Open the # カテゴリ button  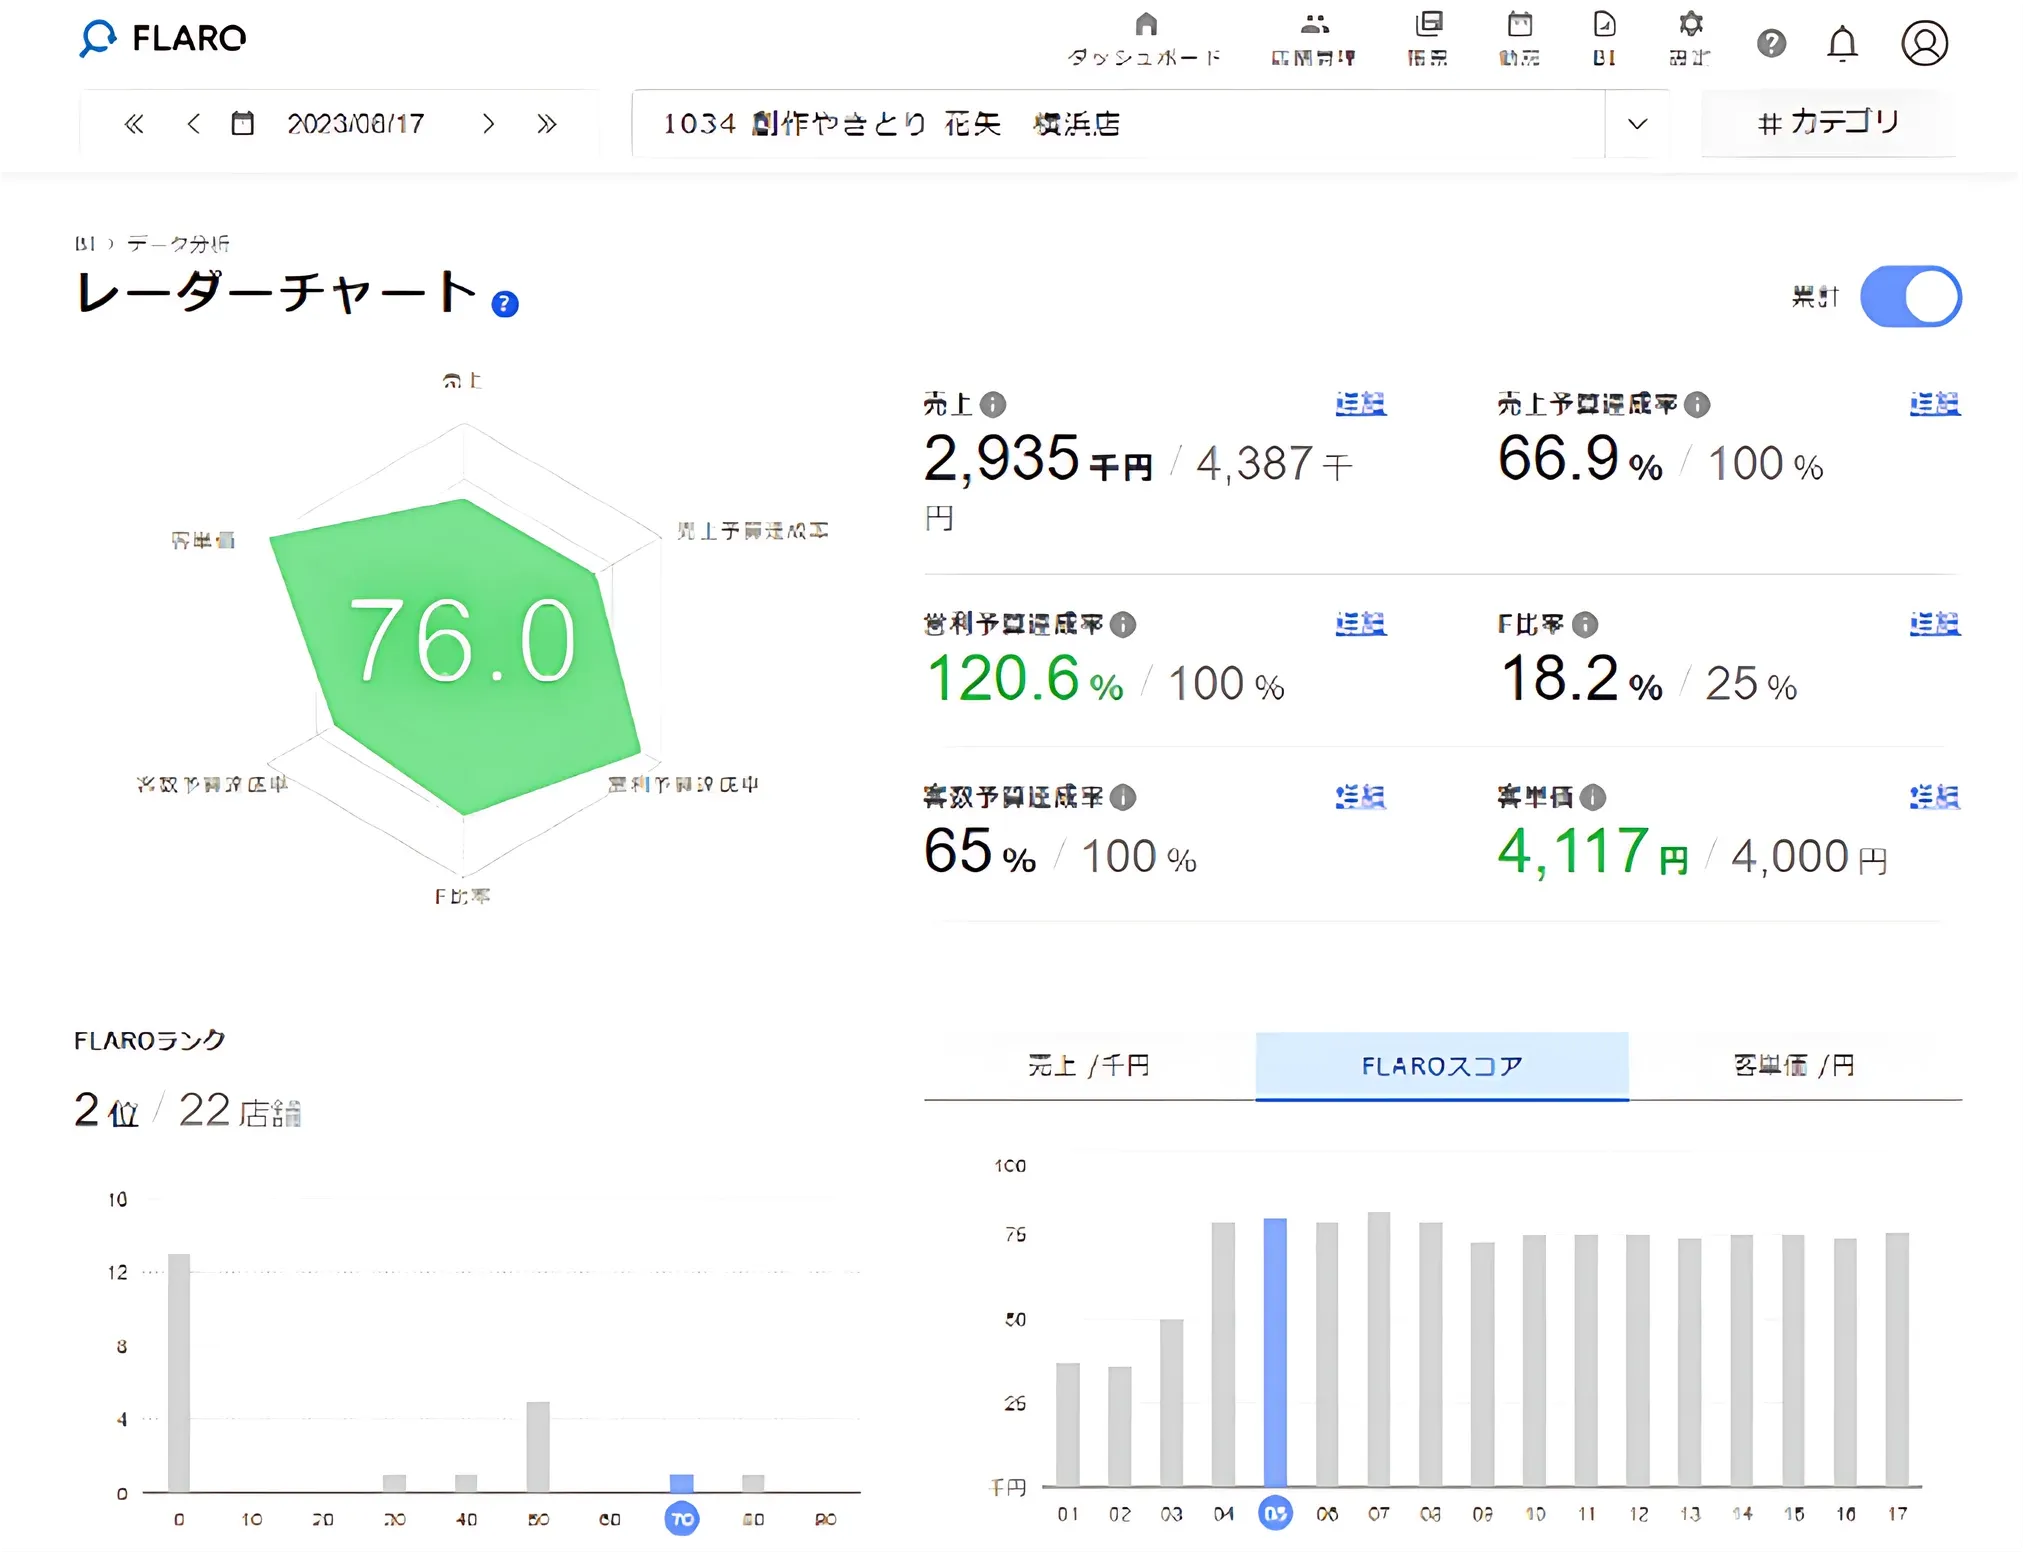point(1828,123)
